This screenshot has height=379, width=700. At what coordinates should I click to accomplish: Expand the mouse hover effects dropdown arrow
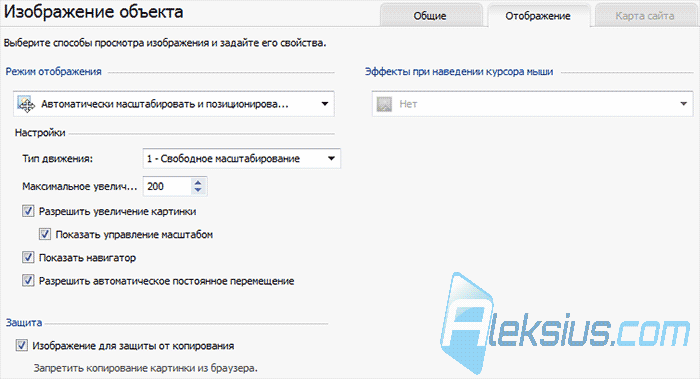pos(683,104)
